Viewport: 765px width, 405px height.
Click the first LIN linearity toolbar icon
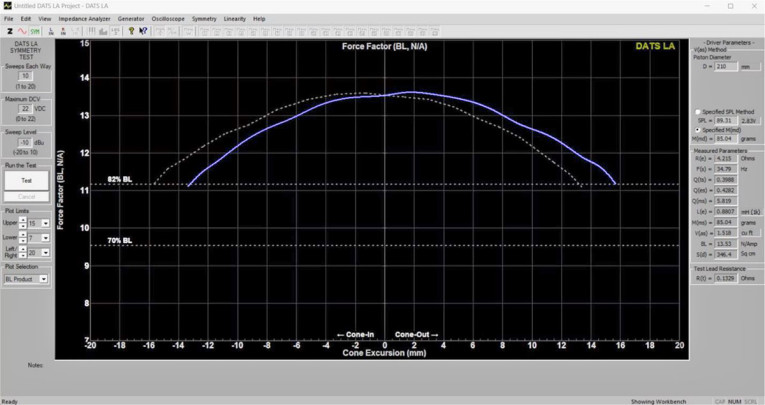tap(50, 31)
